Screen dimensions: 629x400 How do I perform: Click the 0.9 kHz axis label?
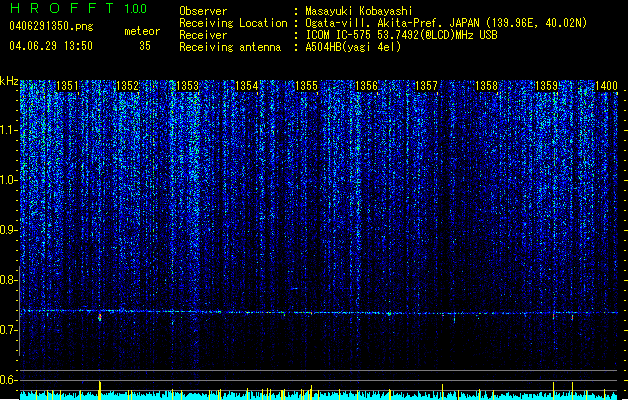pyautogui.click(x=8, y=230)
